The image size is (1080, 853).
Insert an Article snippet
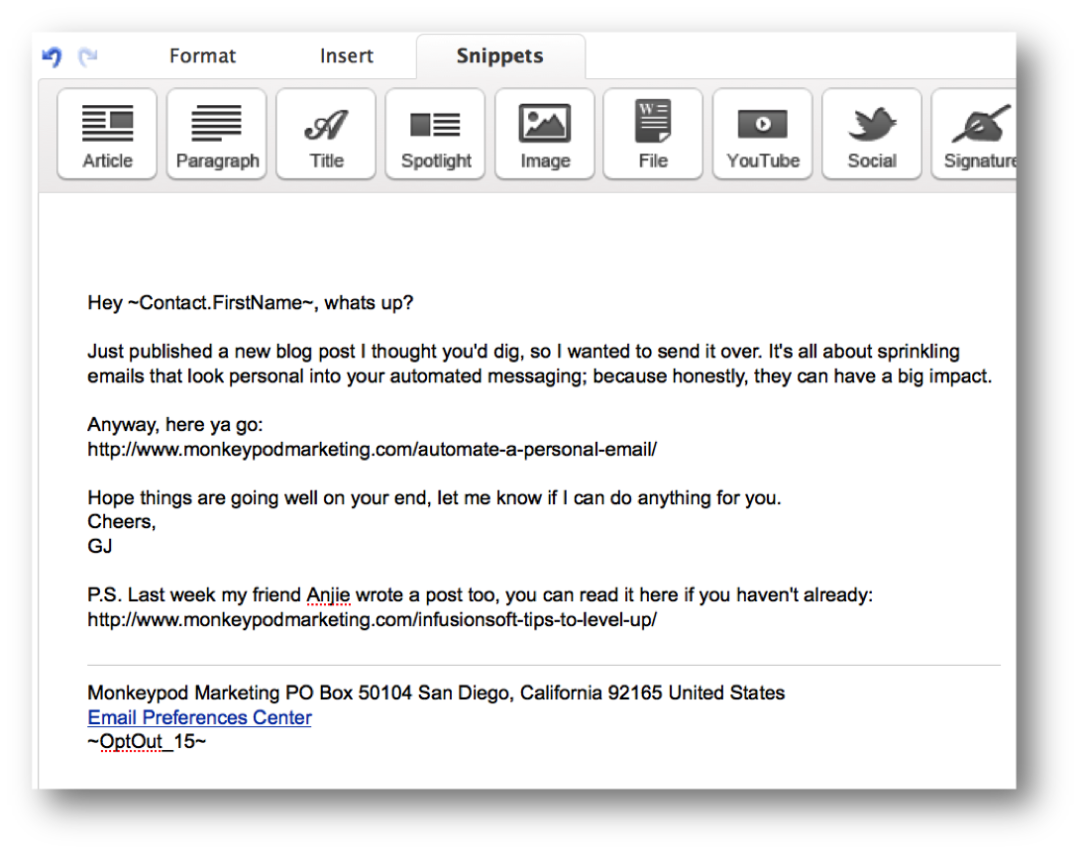pos(106,133)
